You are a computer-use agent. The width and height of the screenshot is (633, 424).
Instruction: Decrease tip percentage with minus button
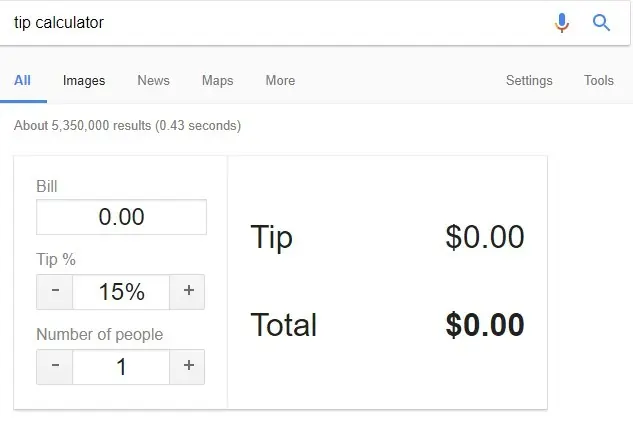55,291
